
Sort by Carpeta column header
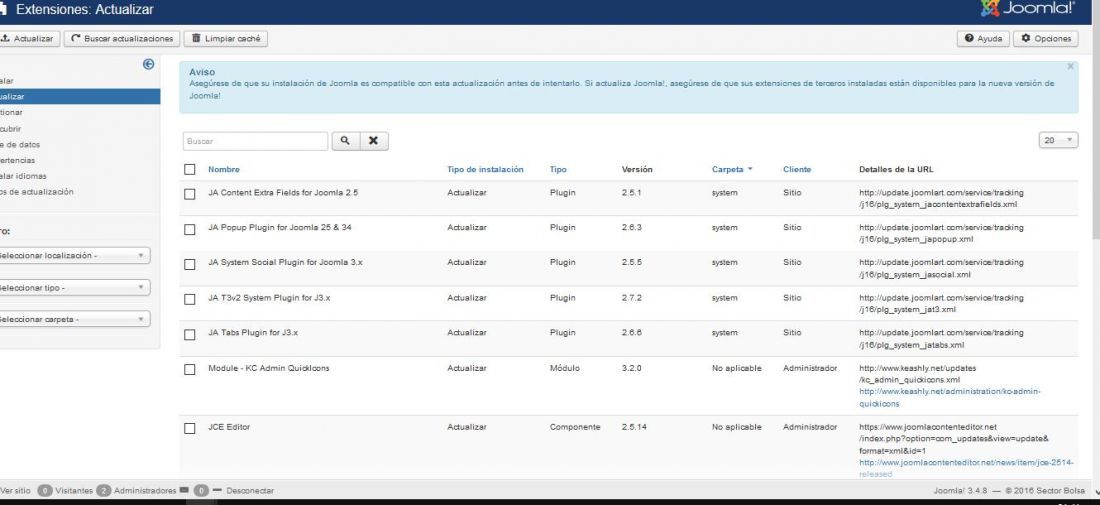click(x=732, y=169)
